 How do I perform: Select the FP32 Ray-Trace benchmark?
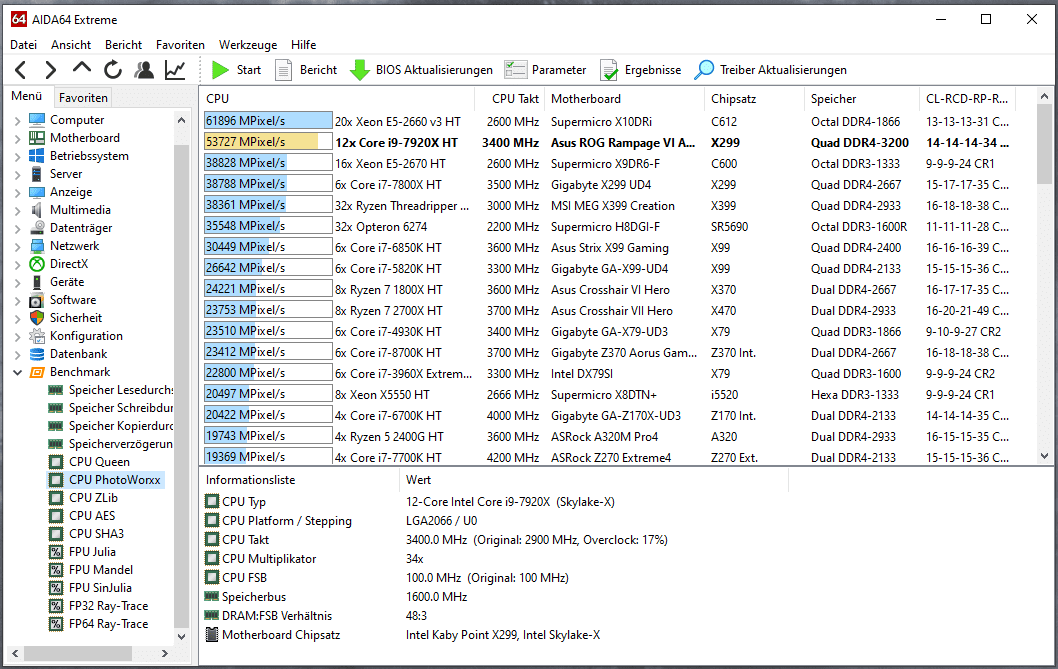click(99, 606)
